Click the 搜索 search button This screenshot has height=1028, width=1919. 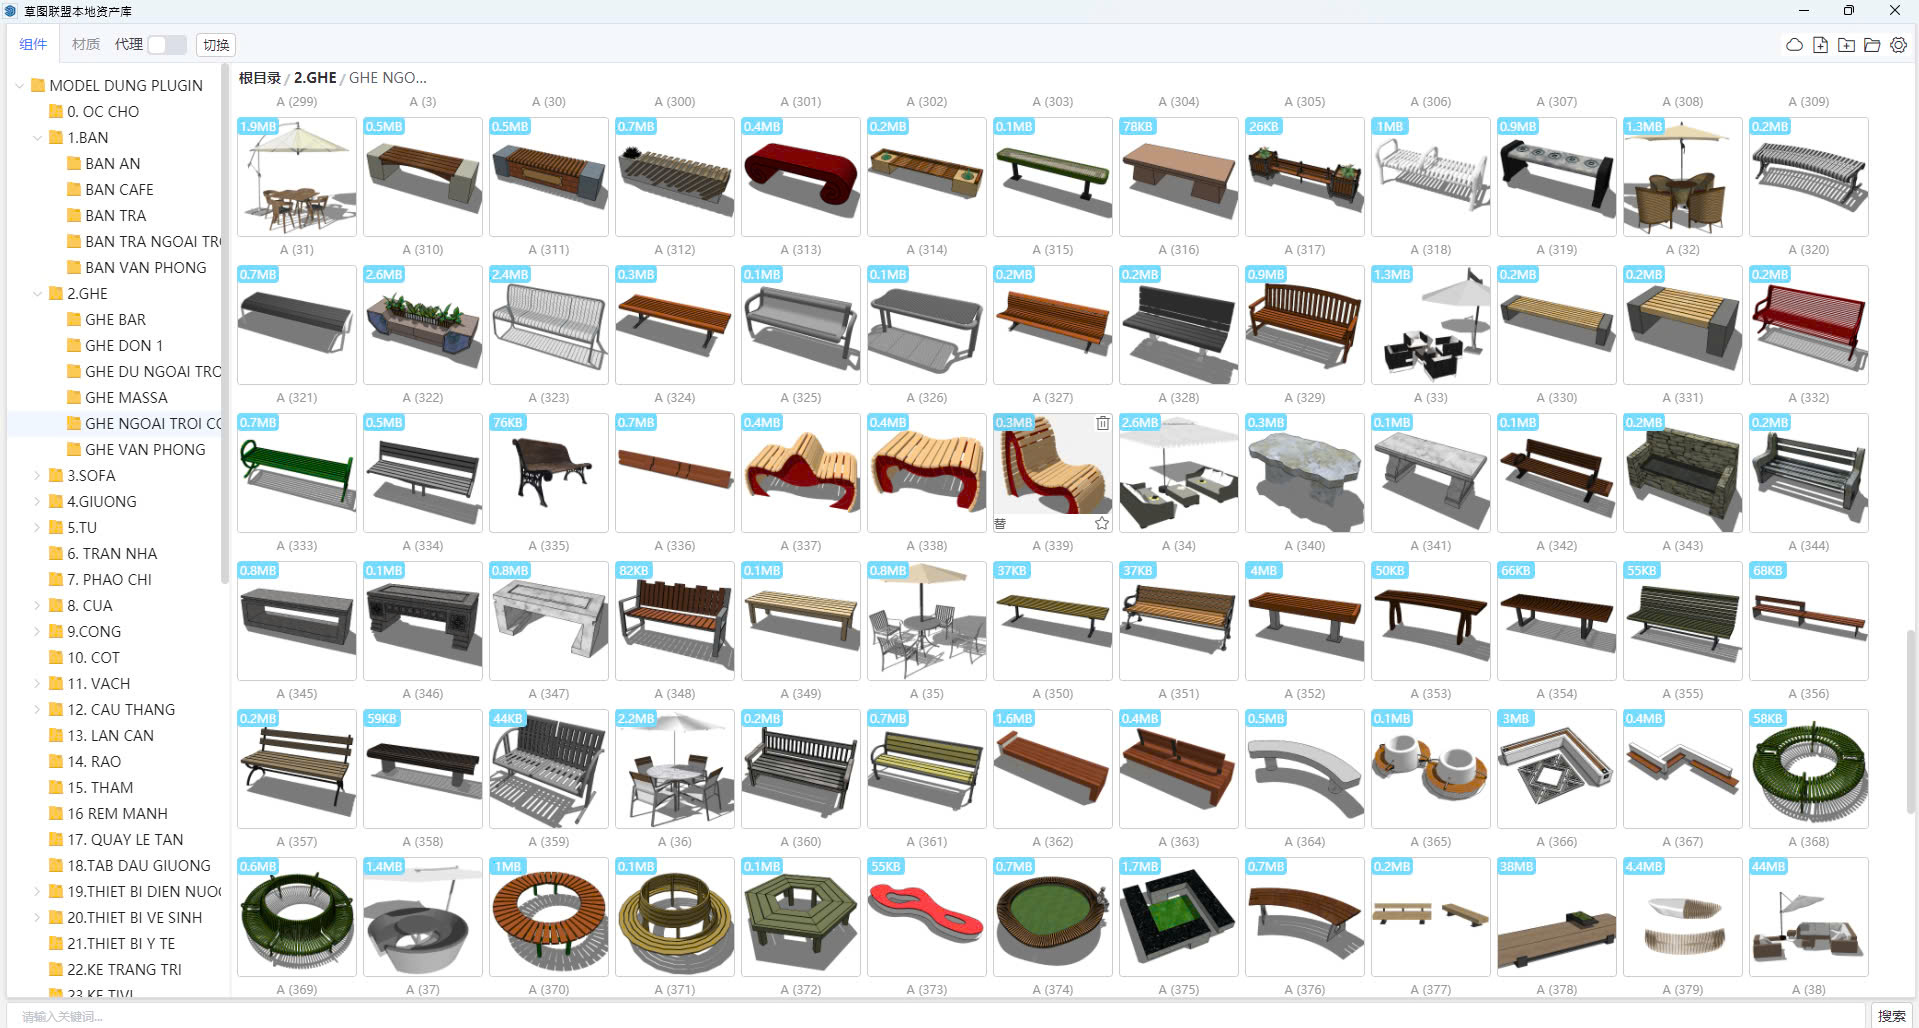coord(1891,1016)
